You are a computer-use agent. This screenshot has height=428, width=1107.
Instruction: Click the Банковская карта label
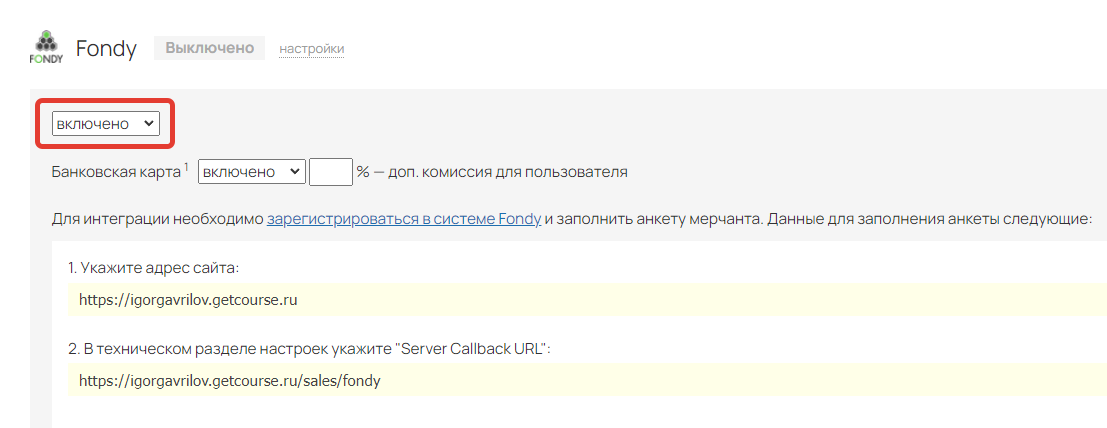click(x=116, y=172)
